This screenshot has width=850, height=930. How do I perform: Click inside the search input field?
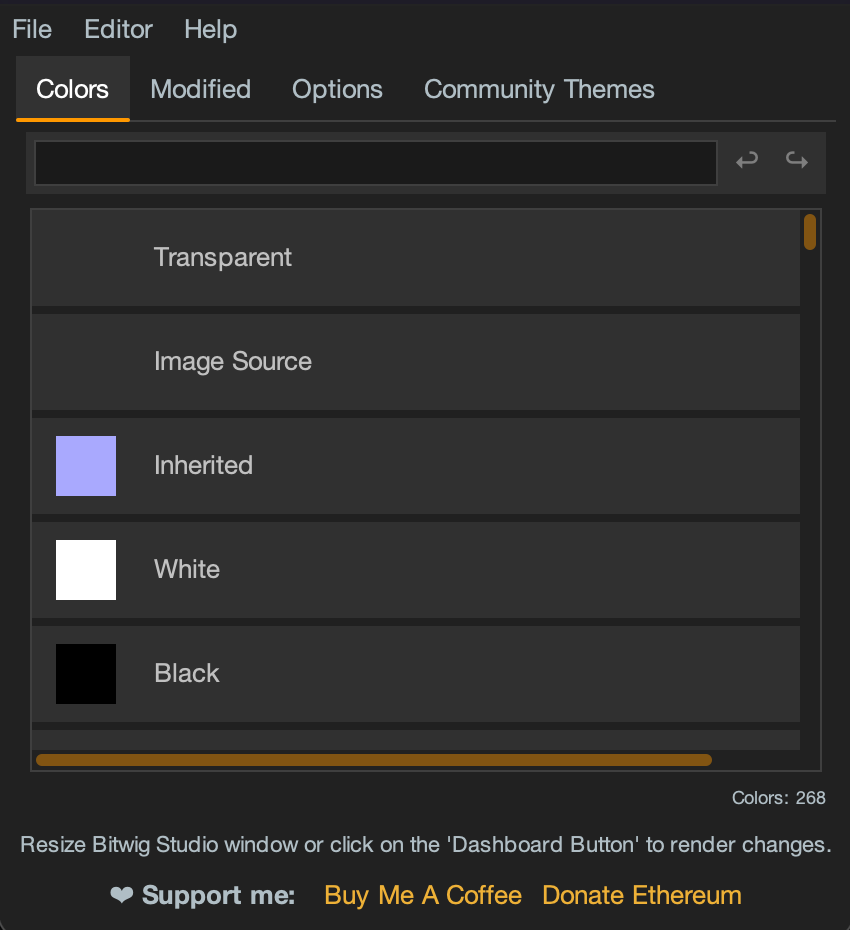(375, 161)
